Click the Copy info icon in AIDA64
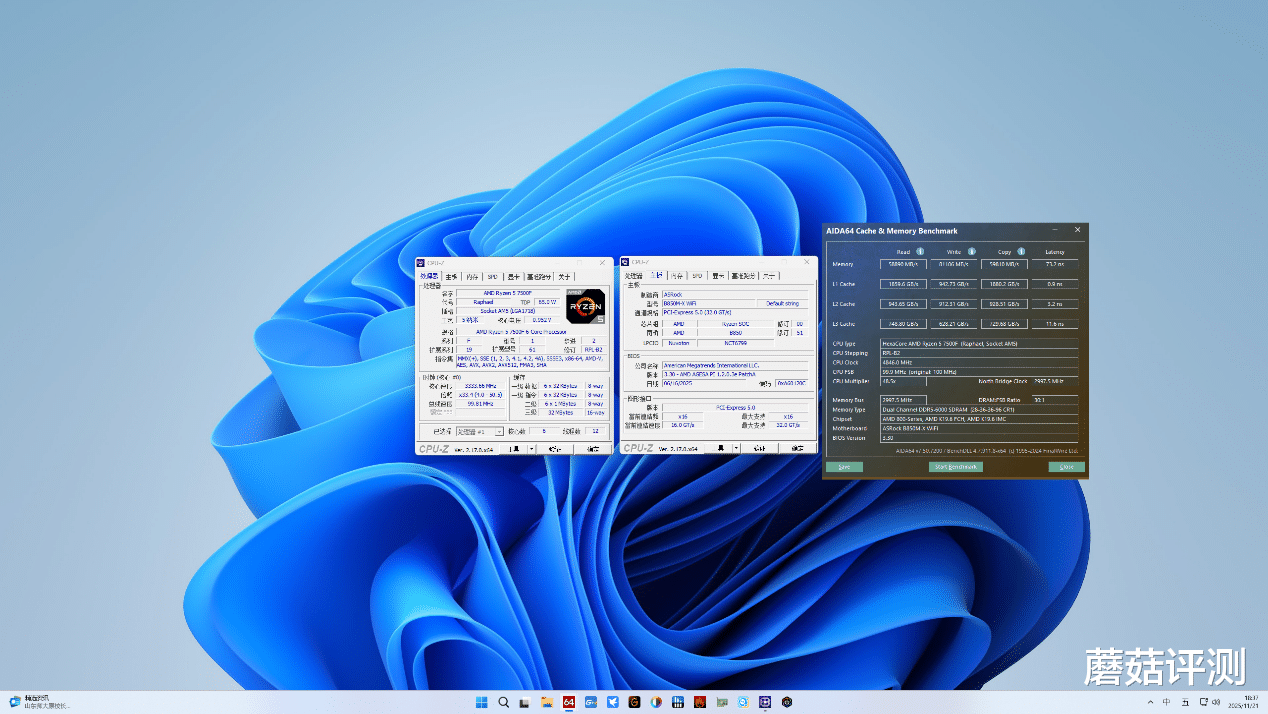1268x714 pixels. (1021, 252)
